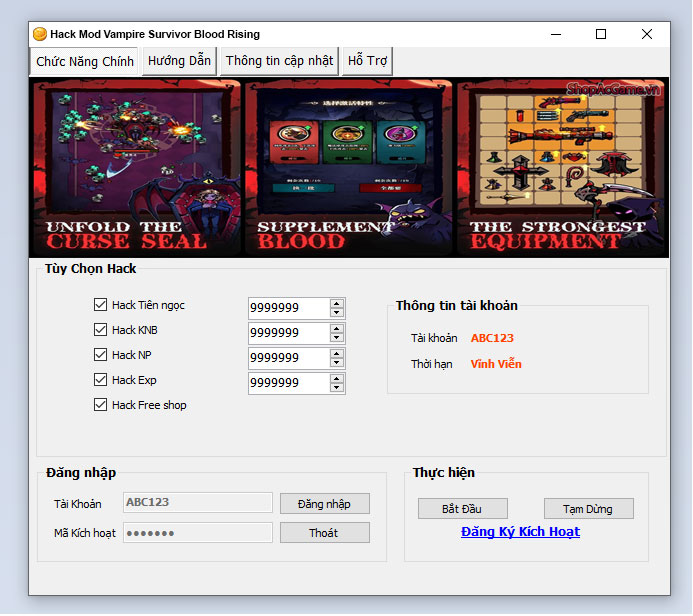
Task: Decrease the Hack Exp value arrow
Action: coord(337,388)
